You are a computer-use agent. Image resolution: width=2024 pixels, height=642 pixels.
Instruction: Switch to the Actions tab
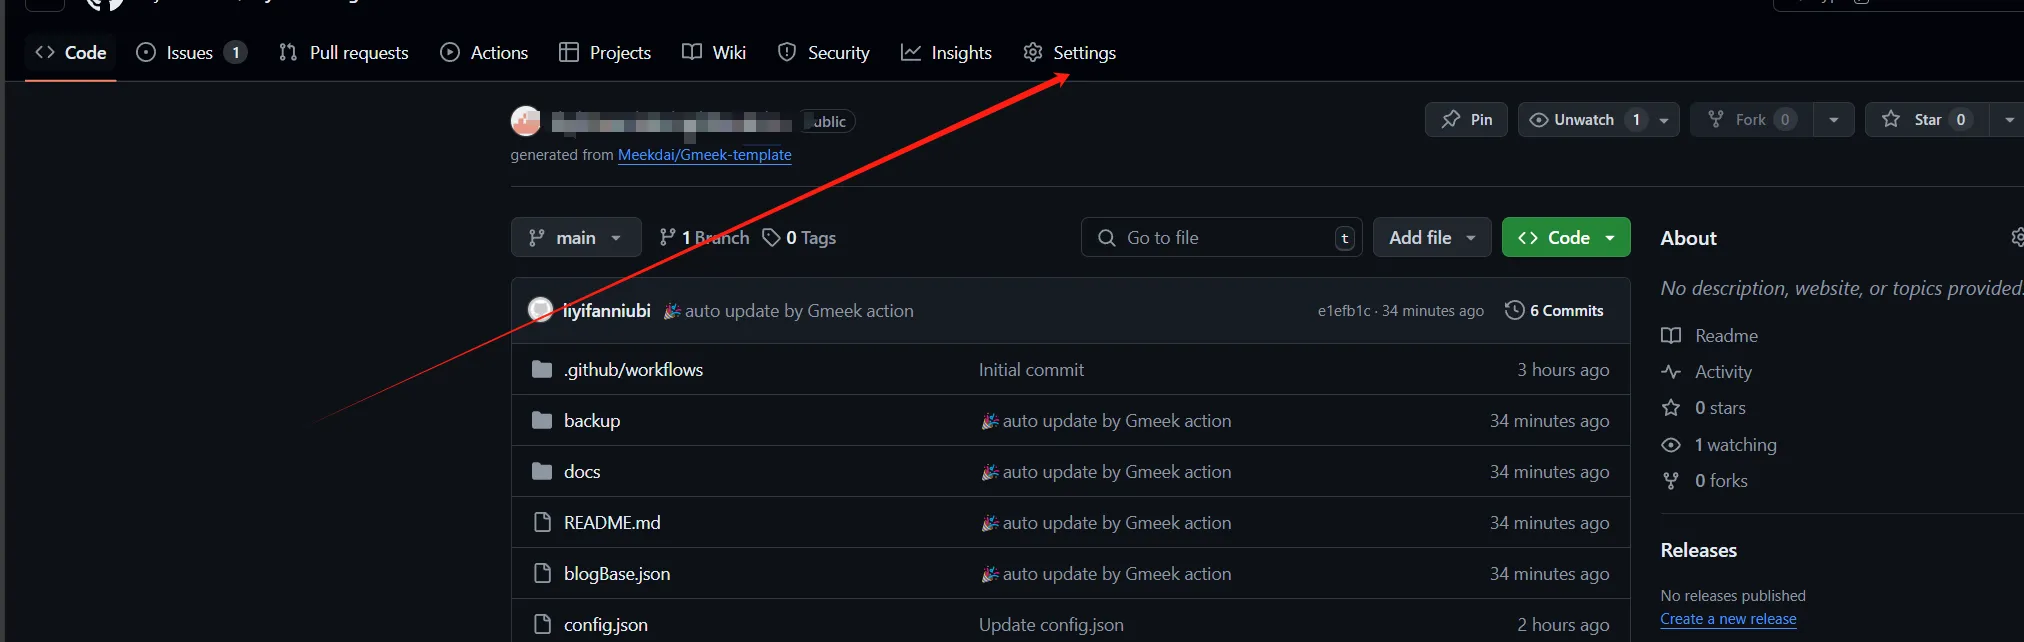click(484, 53)
